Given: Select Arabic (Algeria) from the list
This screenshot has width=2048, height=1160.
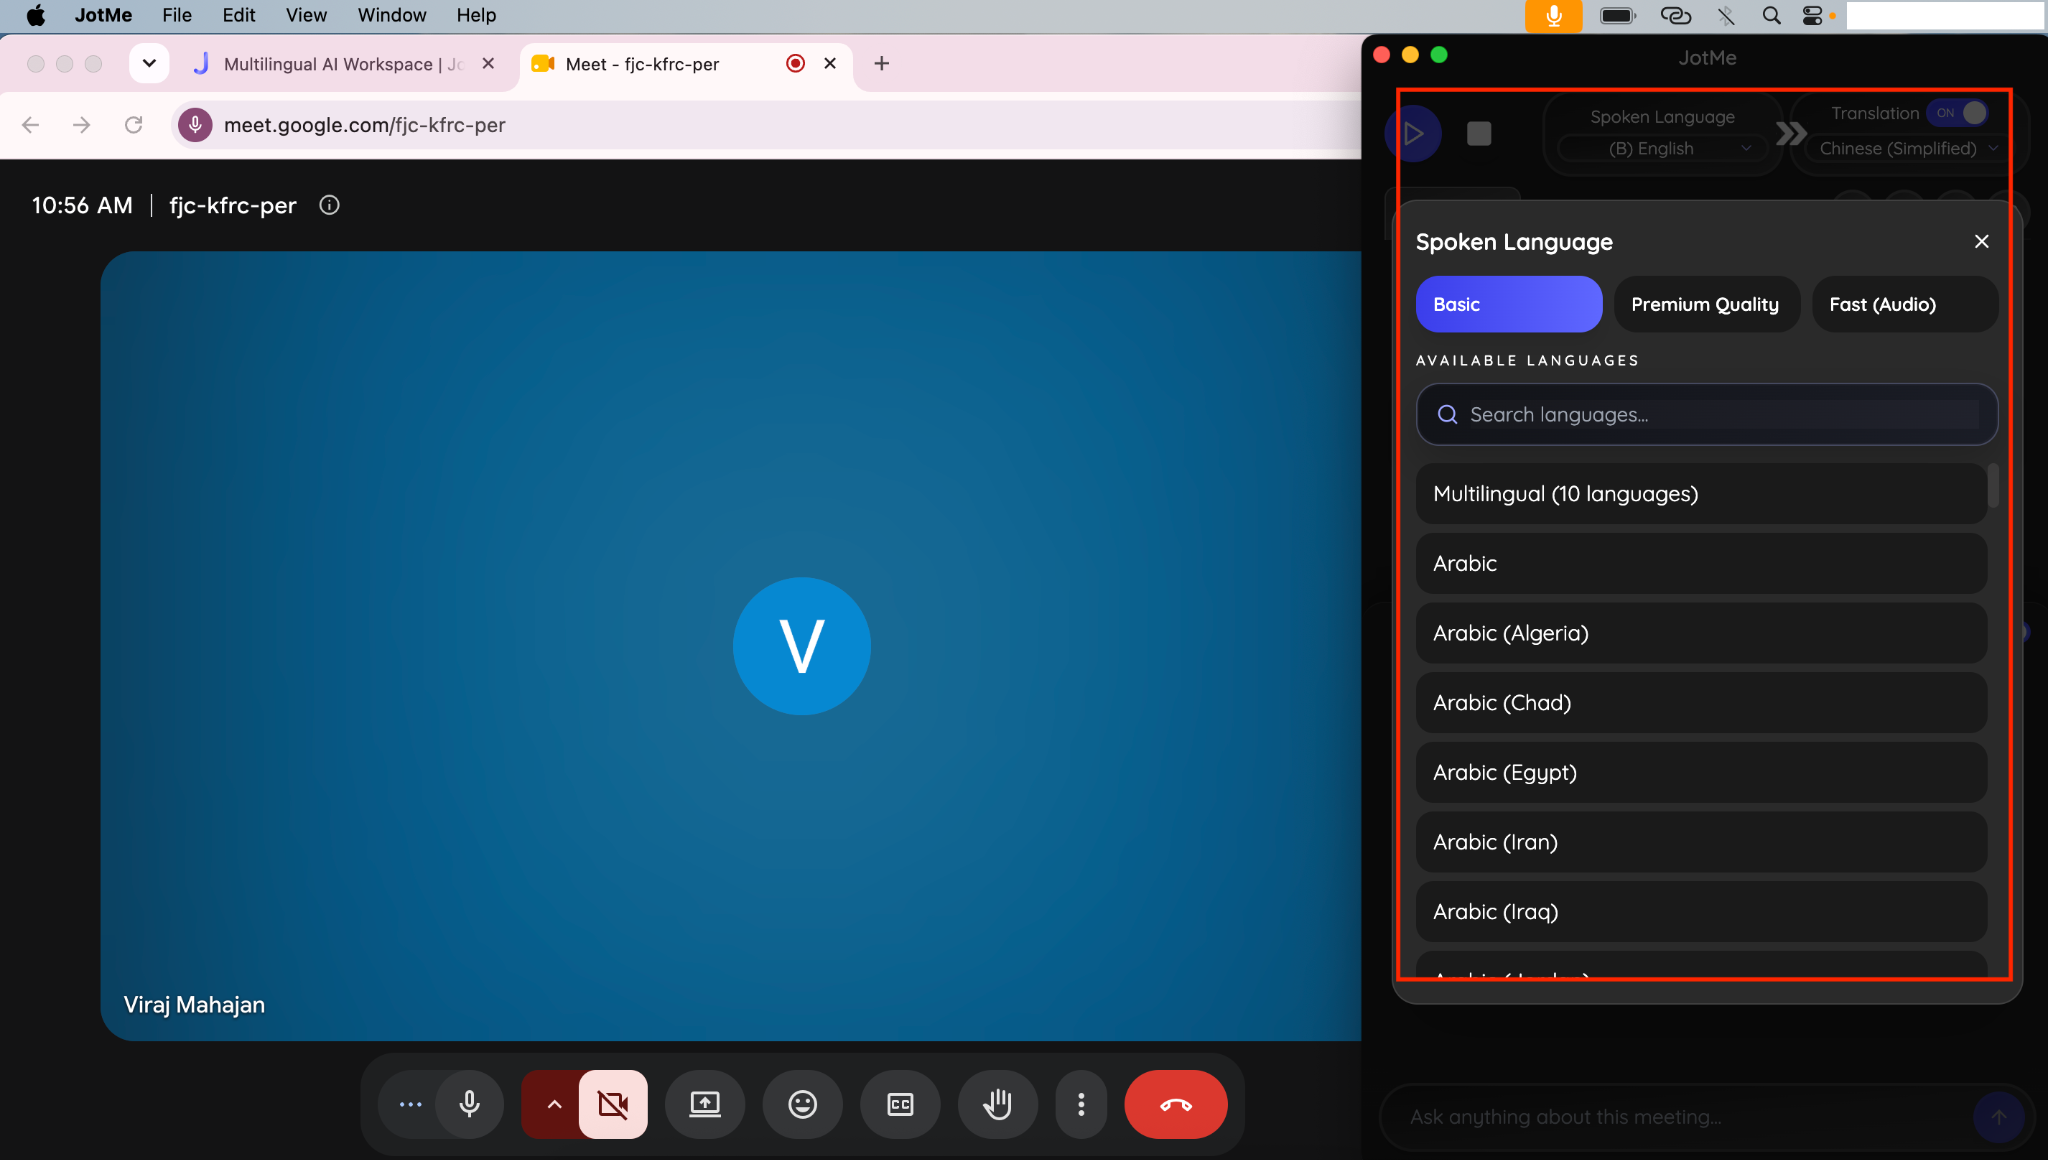Looking at the screenshot, I should [x=1700, y=633].
